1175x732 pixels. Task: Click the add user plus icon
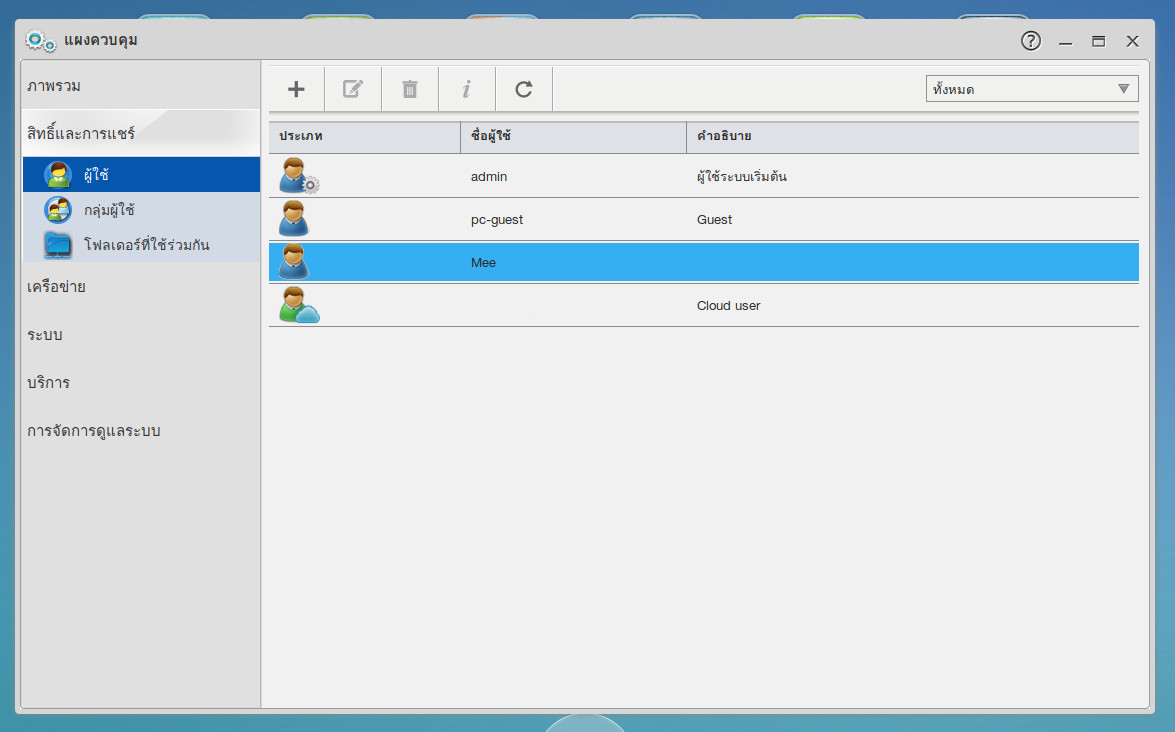click(296, 89)
